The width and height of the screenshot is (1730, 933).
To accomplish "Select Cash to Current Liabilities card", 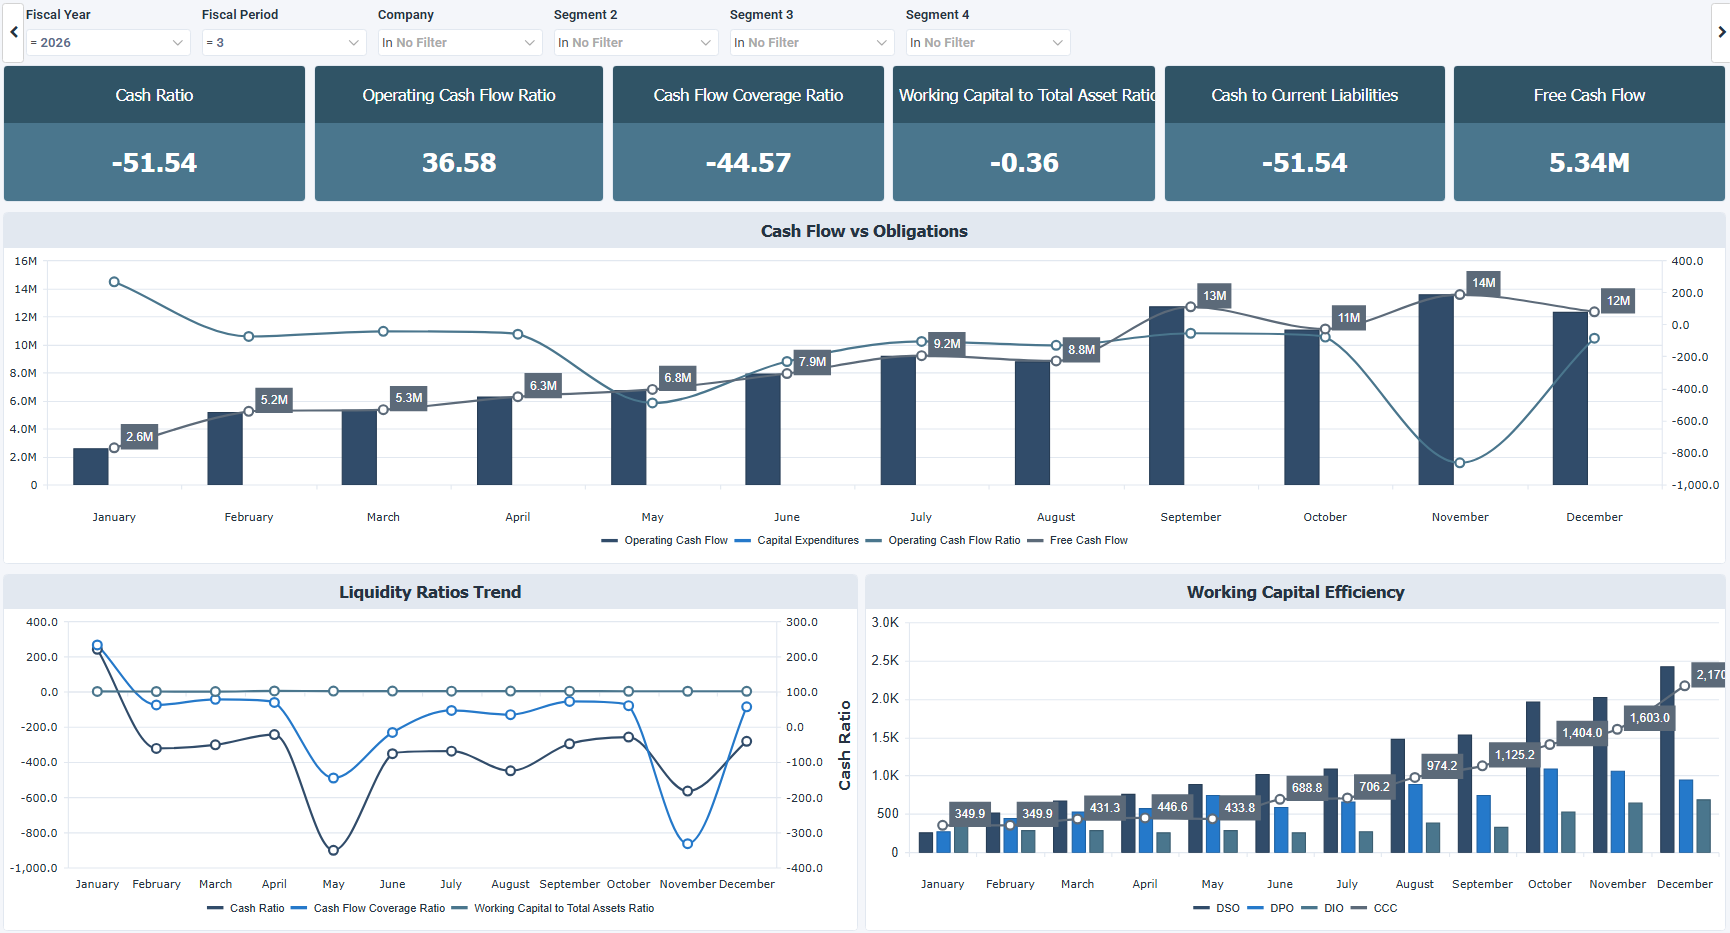I will click(x=1305, y=133).
